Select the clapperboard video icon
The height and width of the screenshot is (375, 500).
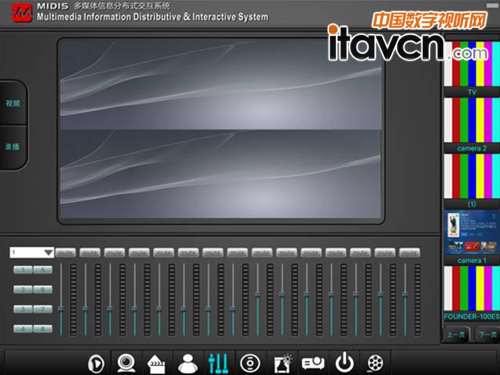(x=157, y=364)
